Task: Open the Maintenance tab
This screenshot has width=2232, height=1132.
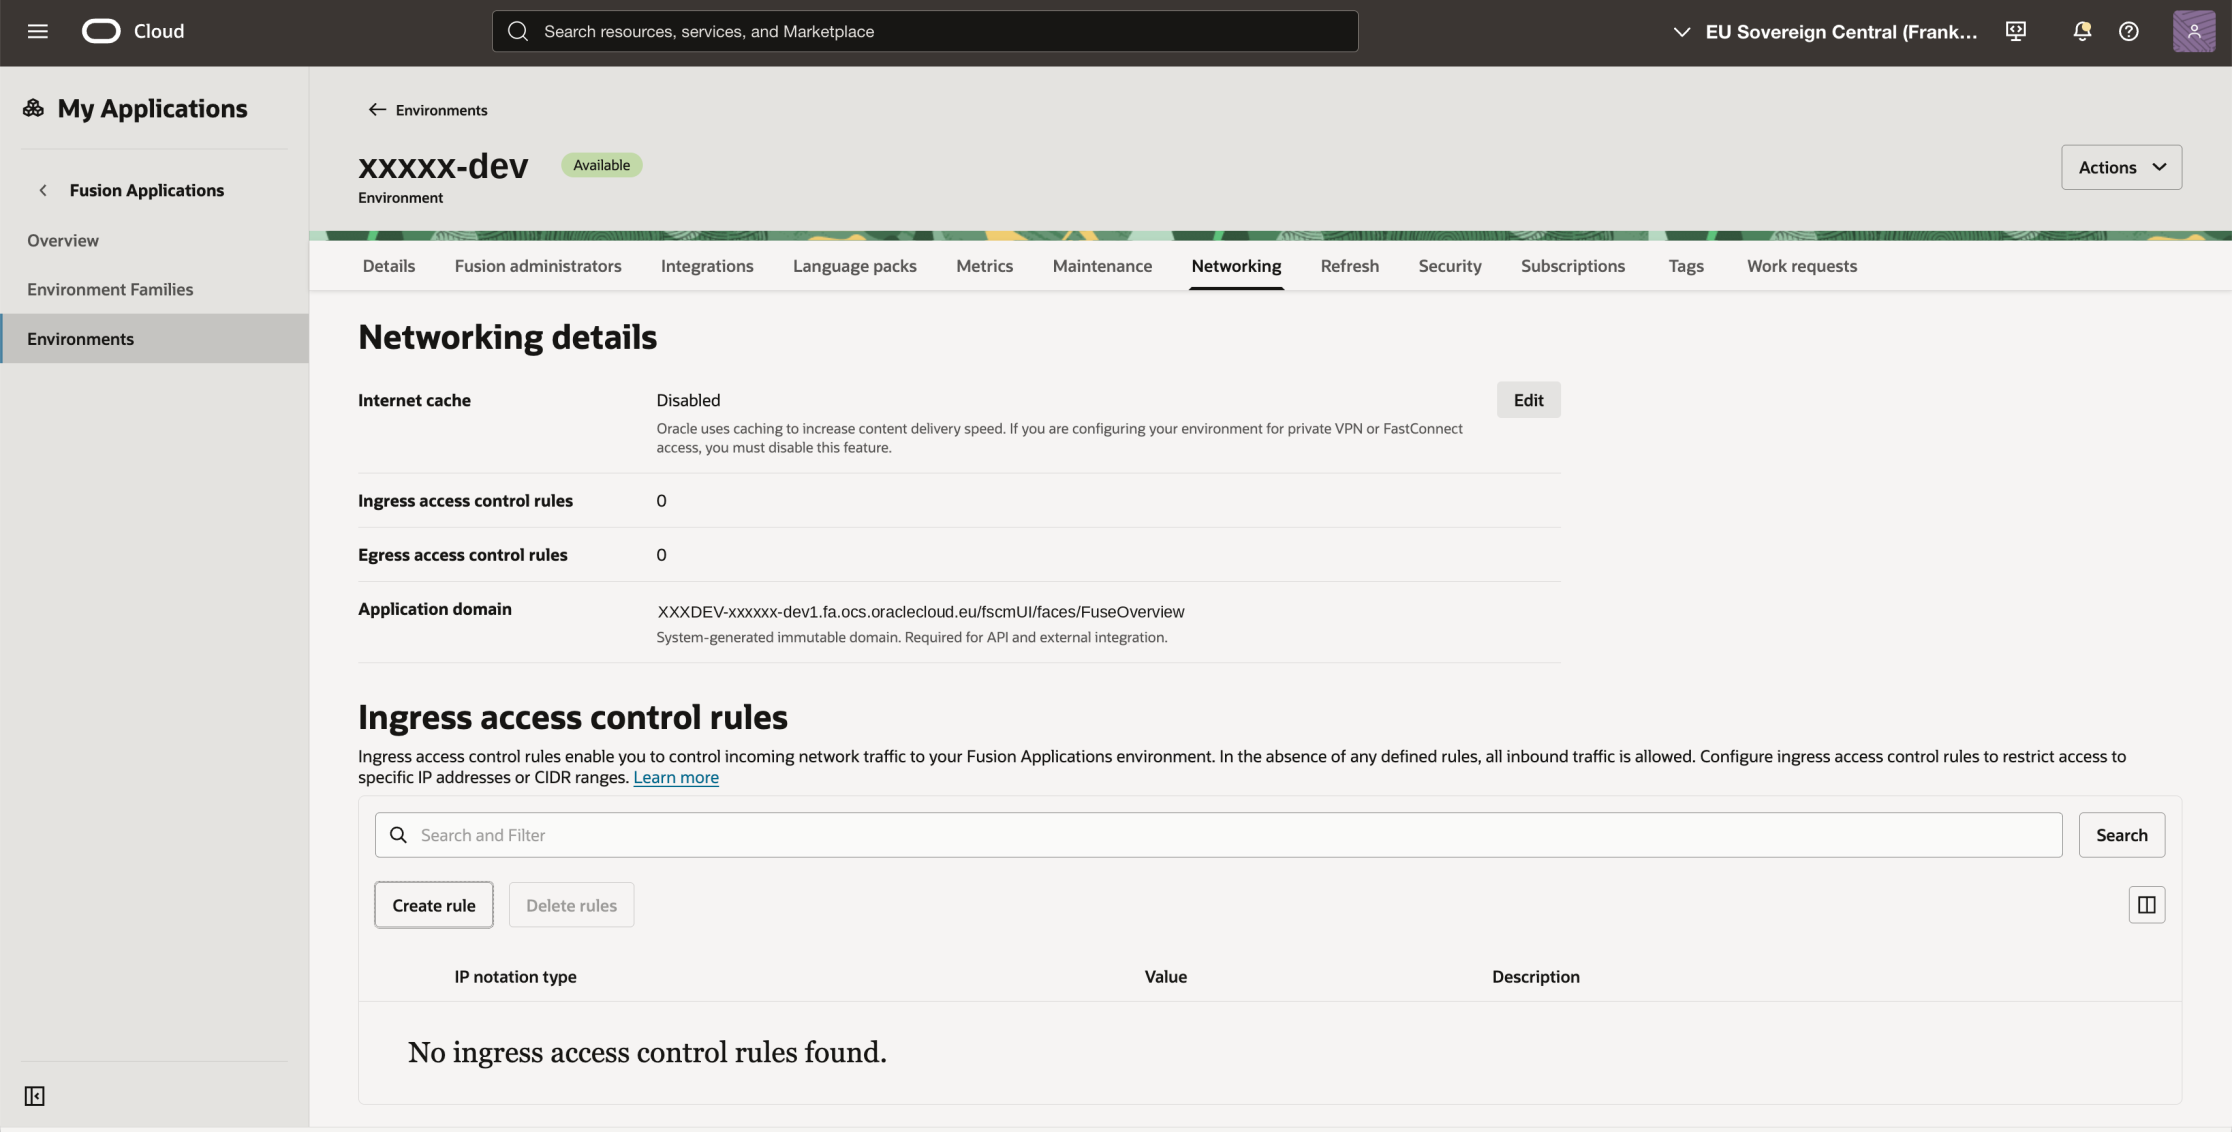Action: click(x=1102, y=266)
